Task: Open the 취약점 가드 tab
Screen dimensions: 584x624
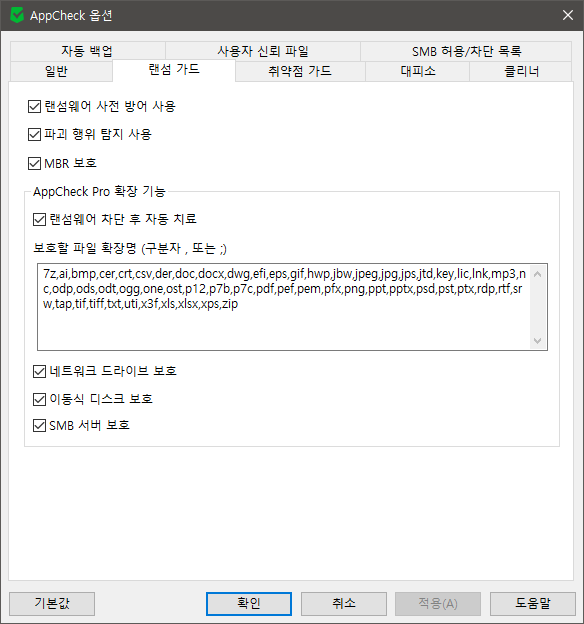Action: 300,72
